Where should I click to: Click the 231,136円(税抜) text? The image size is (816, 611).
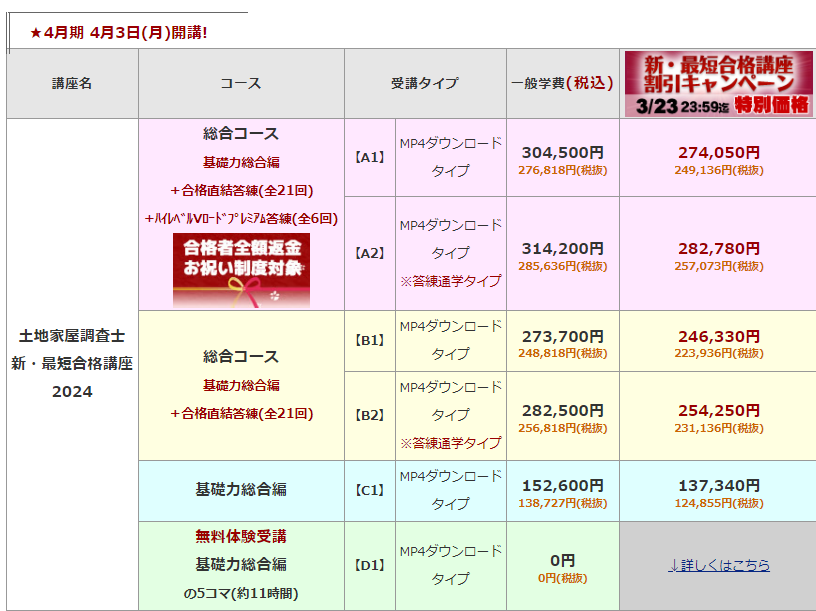coord(719,428)
